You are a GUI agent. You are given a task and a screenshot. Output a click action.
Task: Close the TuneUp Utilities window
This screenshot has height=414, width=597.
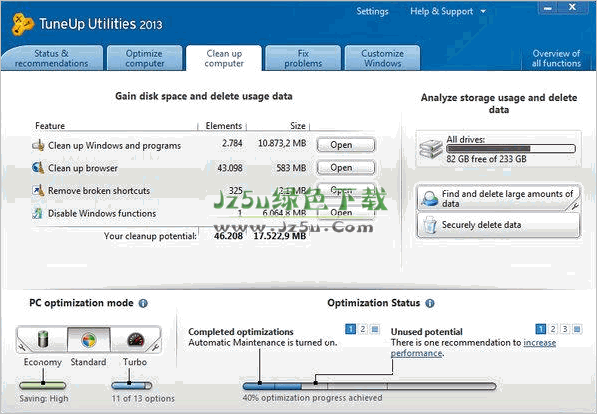572,8
